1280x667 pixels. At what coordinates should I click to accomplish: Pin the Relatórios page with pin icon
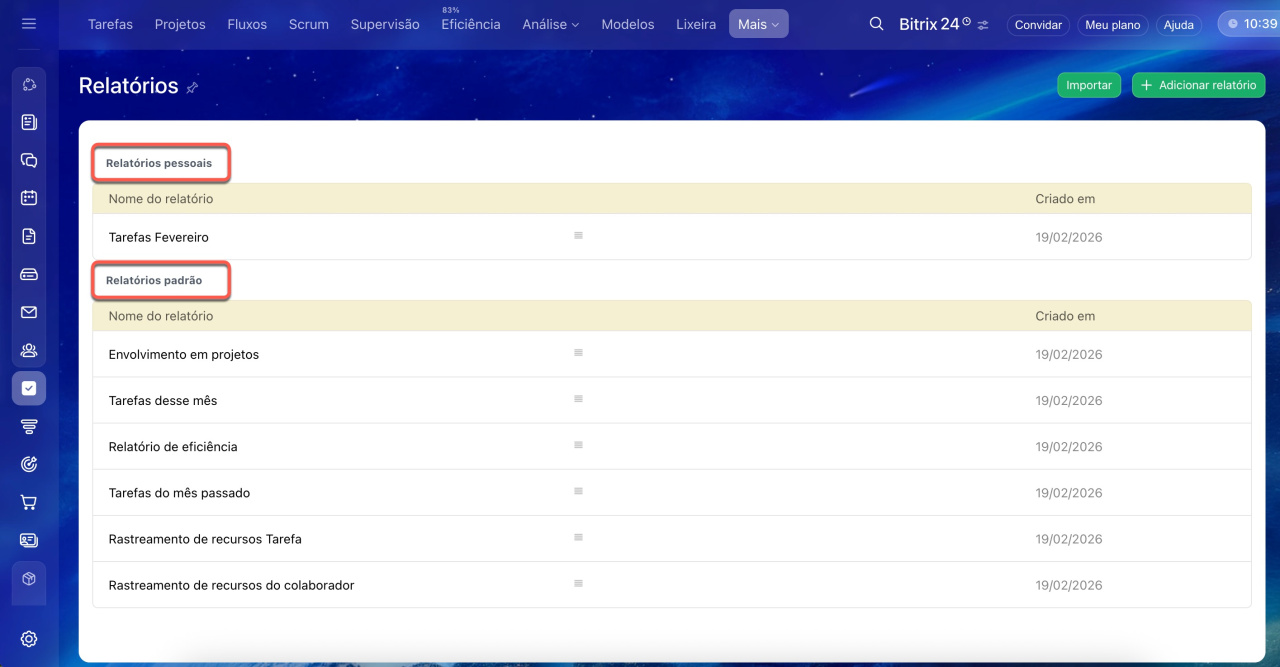point(192,88)
